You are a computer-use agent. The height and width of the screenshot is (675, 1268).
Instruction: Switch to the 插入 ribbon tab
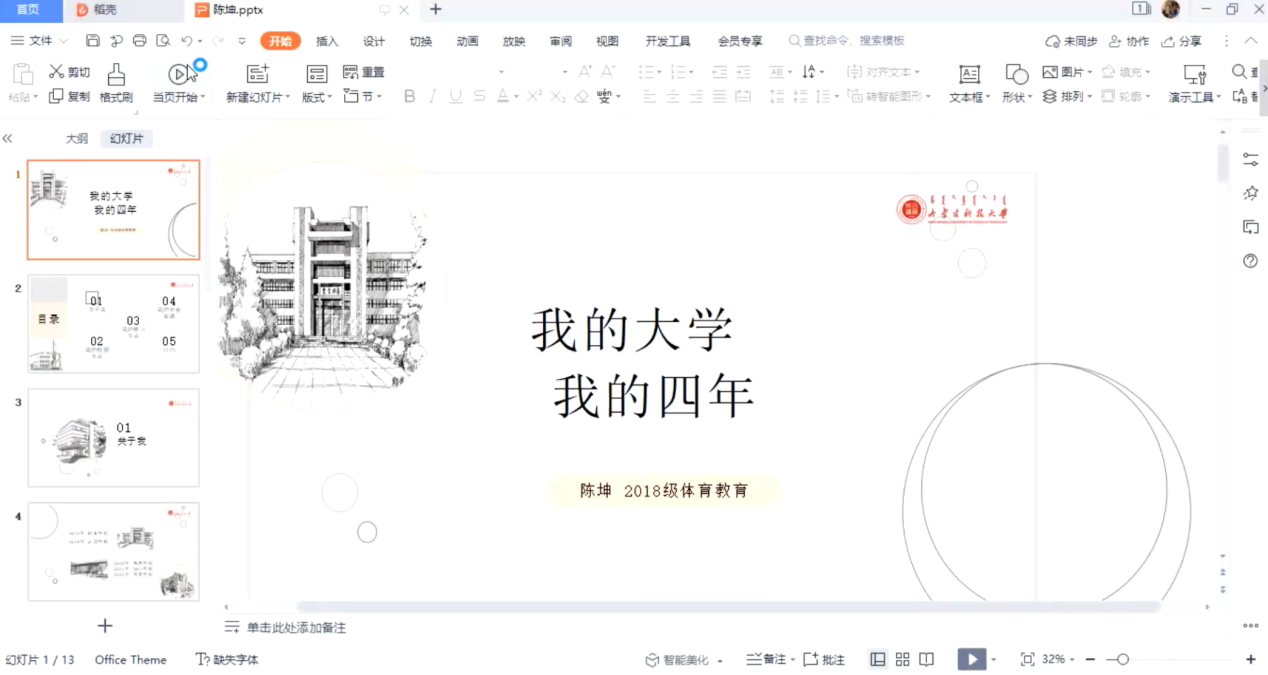point(327,41)
